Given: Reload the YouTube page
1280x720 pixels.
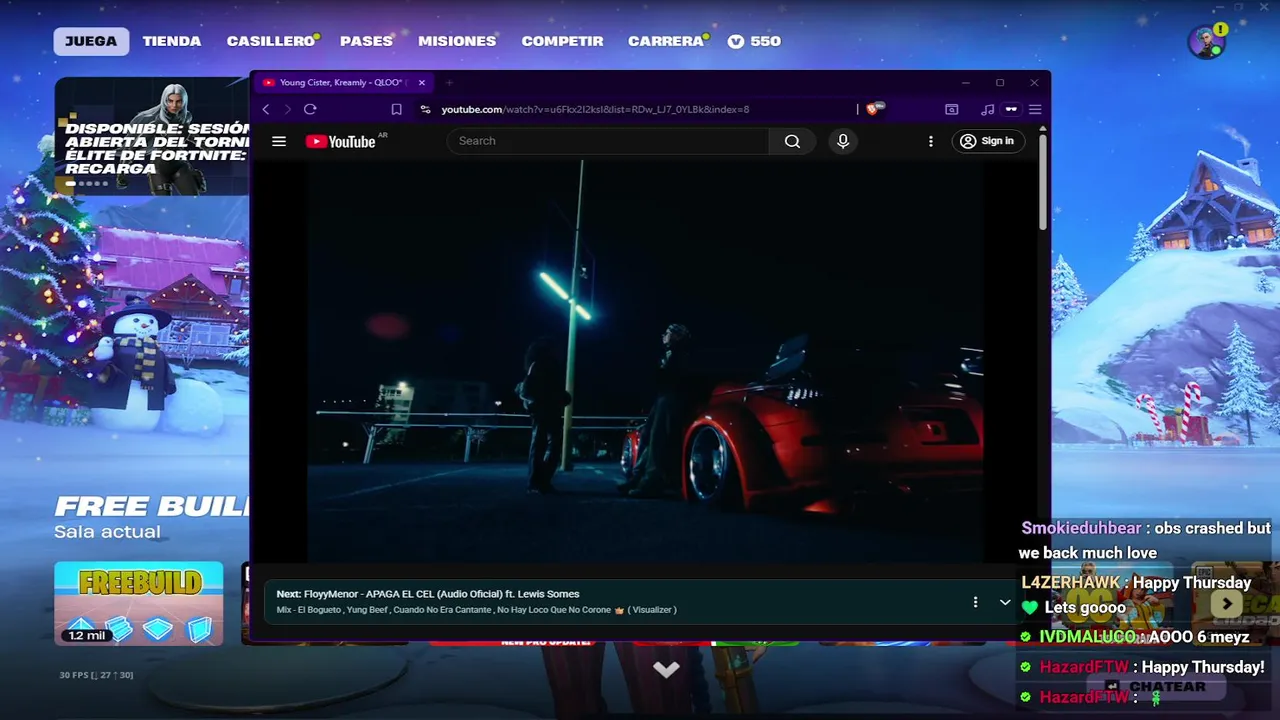Looking at the screenshot, I should [310, 109].
